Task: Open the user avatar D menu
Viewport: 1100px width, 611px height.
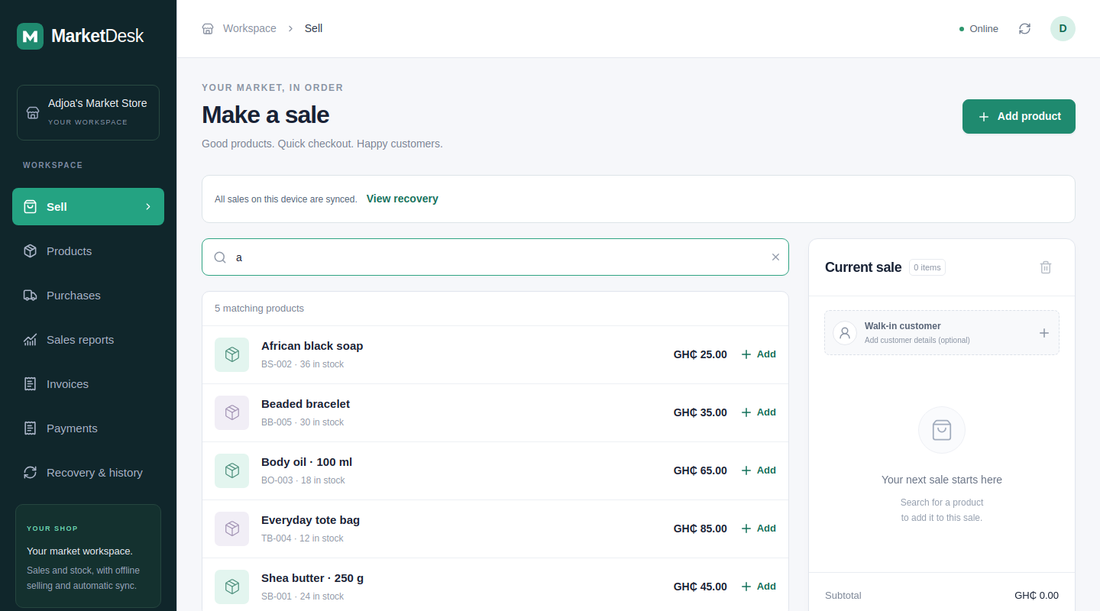Action: (1062, 29)
